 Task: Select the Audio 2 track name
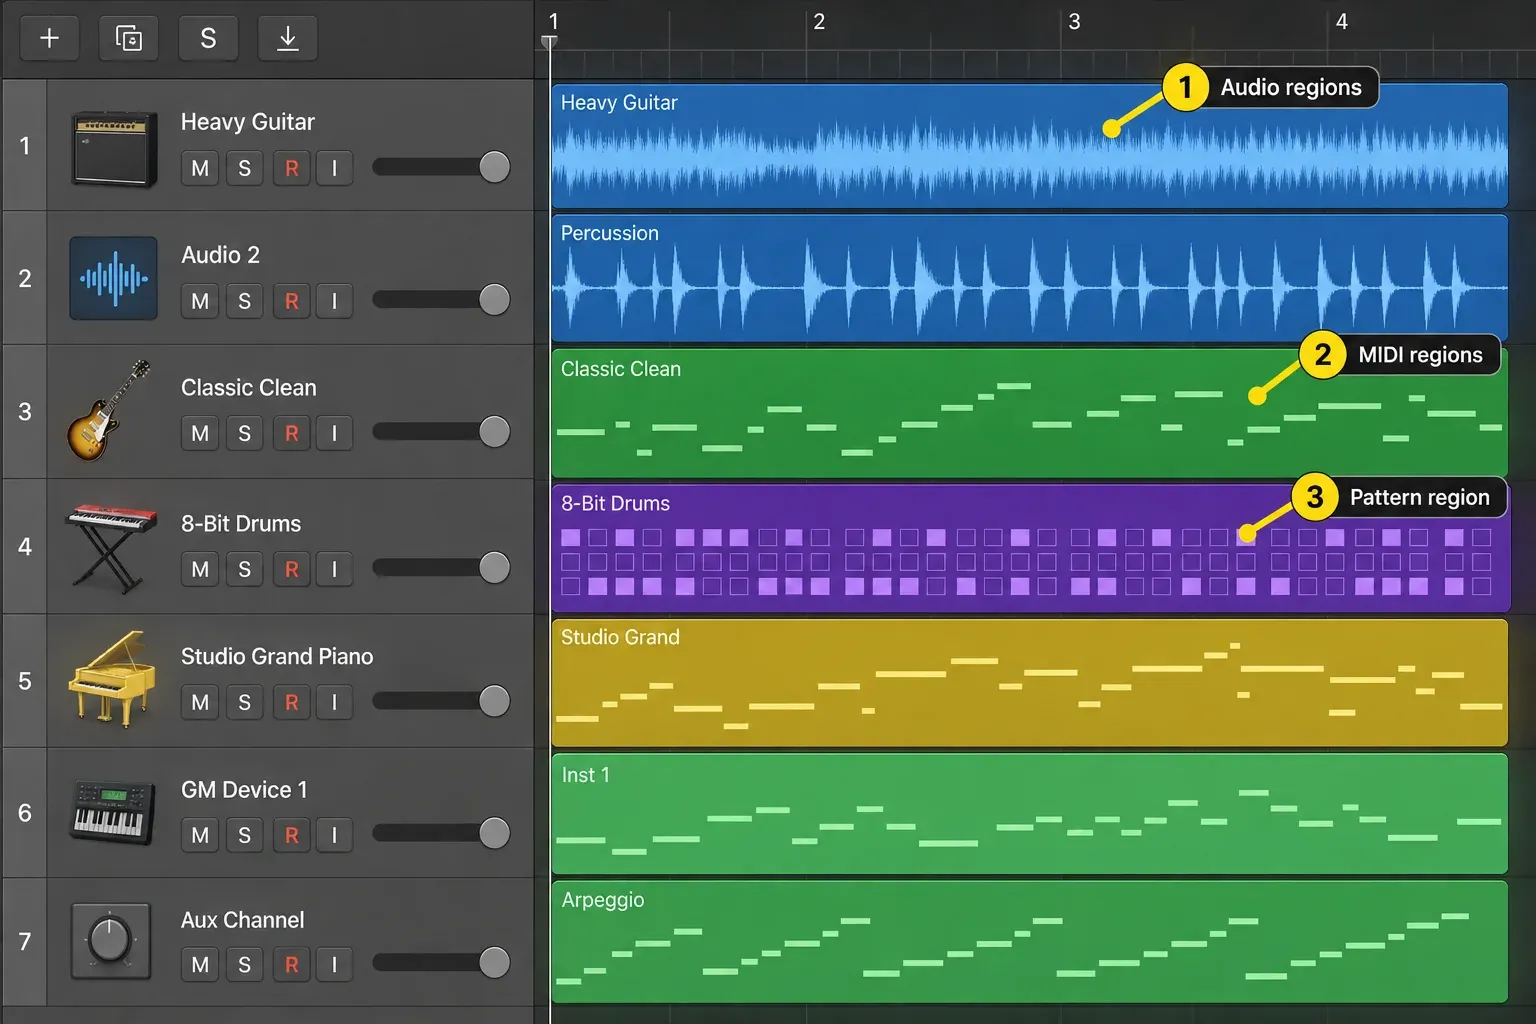coord(220,255)
